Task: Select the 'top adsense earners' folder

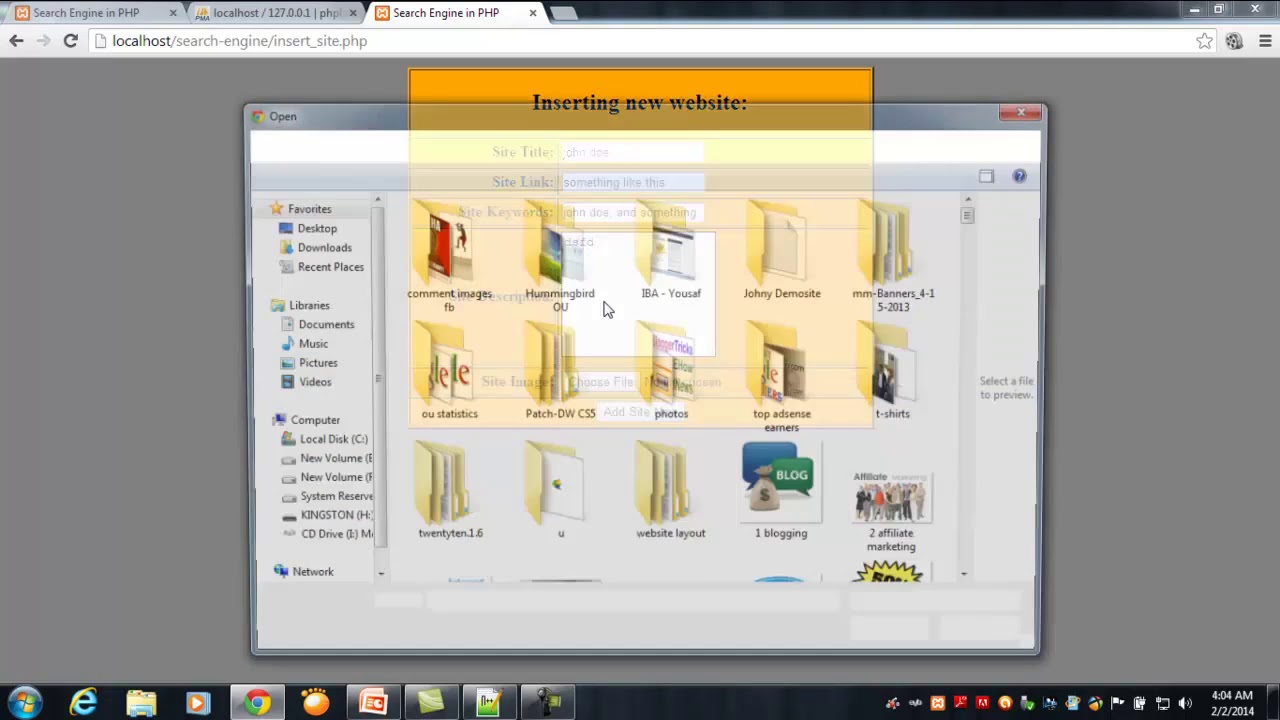Action: click(x=782, y=378)
